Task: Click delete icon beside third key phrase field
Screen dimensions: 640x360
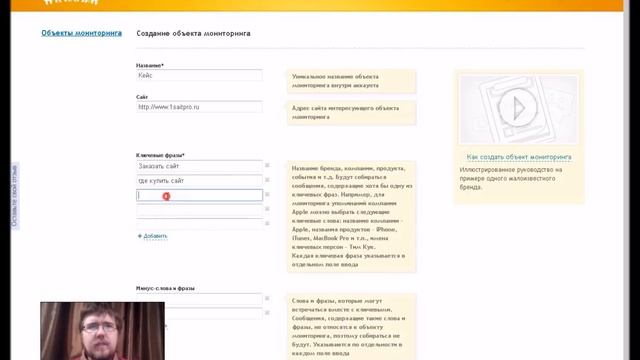Action: click(x=267, y=194)
